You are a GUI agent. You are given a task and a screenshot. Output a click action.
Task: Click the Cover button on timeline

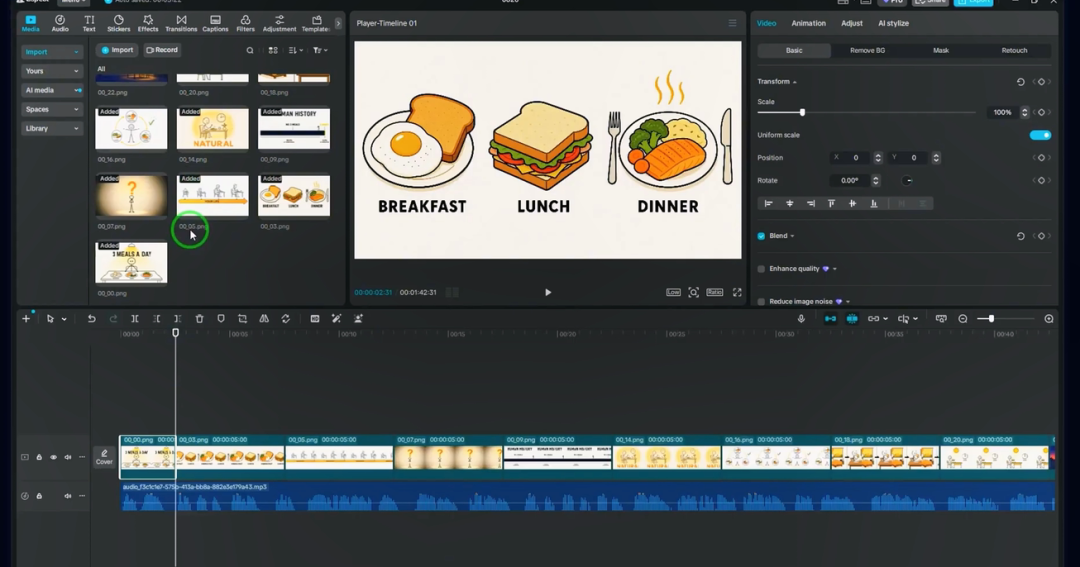[104, 457]
